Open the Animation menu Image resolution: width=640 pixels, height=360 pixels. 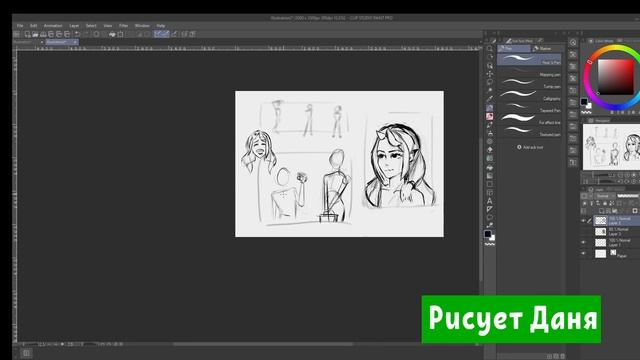tap(53, 26)
